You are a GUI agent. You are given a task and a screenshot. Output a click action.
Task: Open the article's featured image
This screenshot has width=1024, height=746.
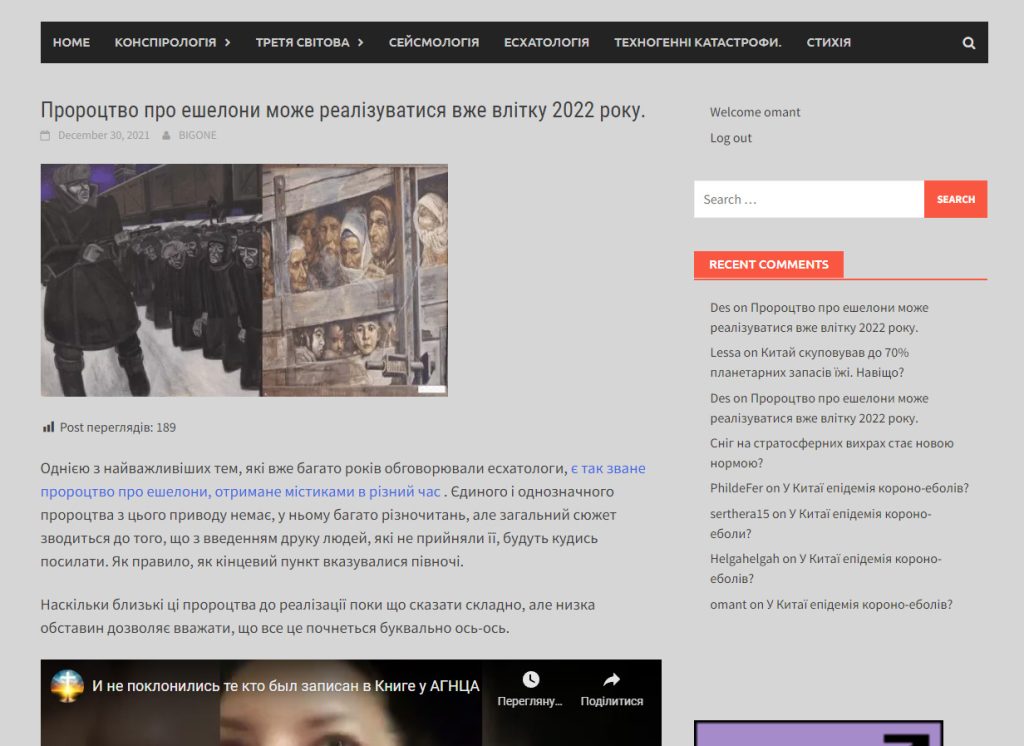(244, 280)
